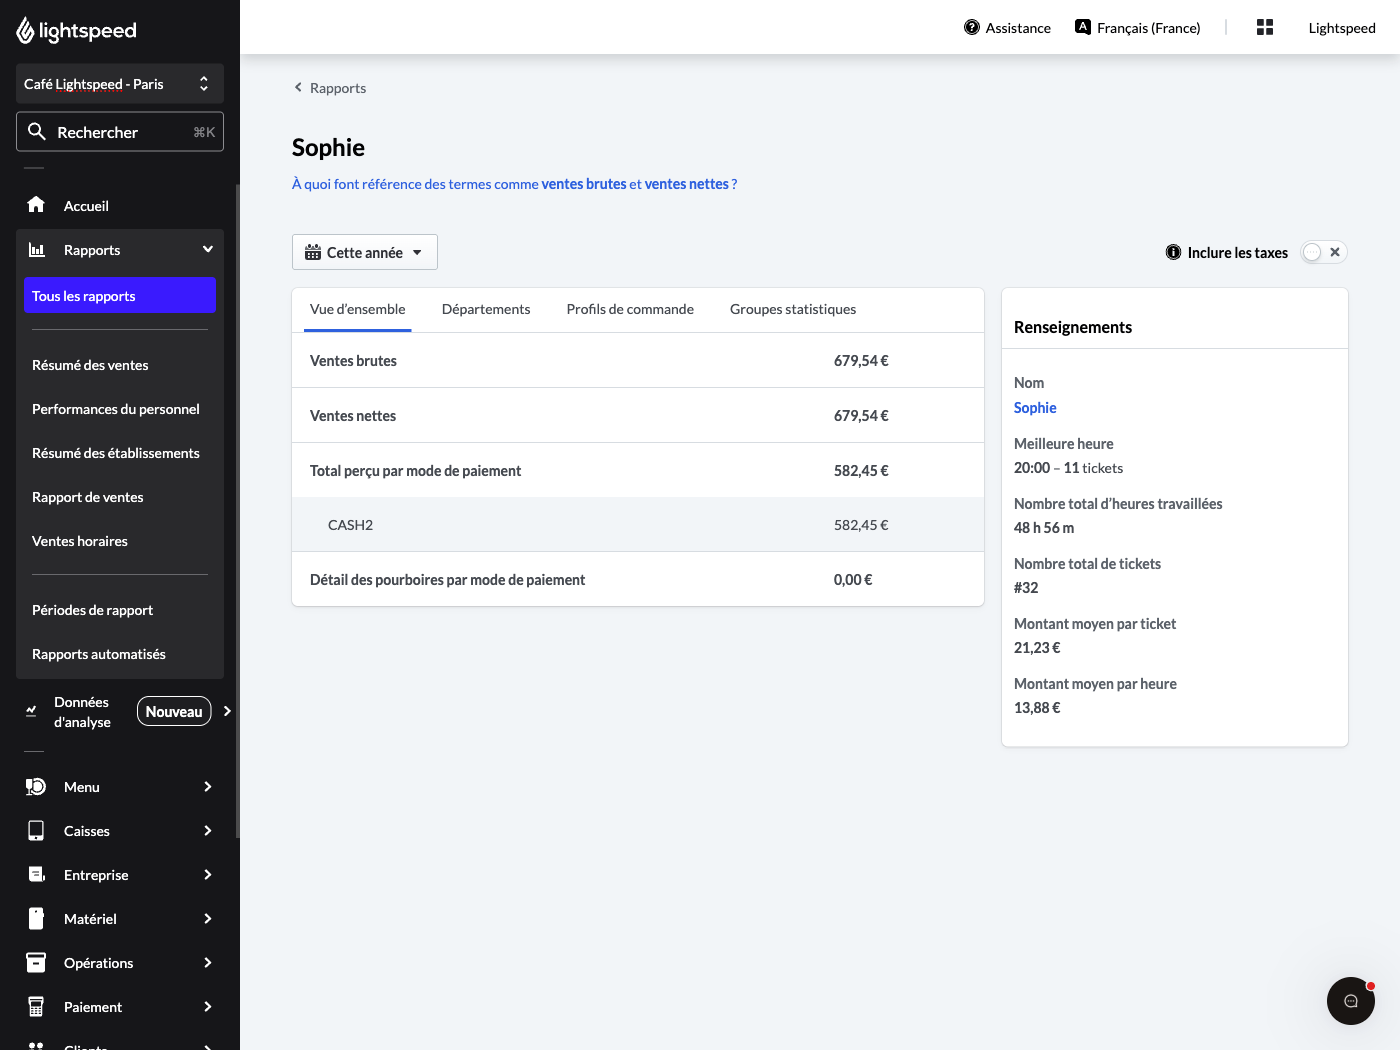Click the 21,23 € average ticket value
This screenshot has width=1400, height=1050.
click(x=1037, y=648)
